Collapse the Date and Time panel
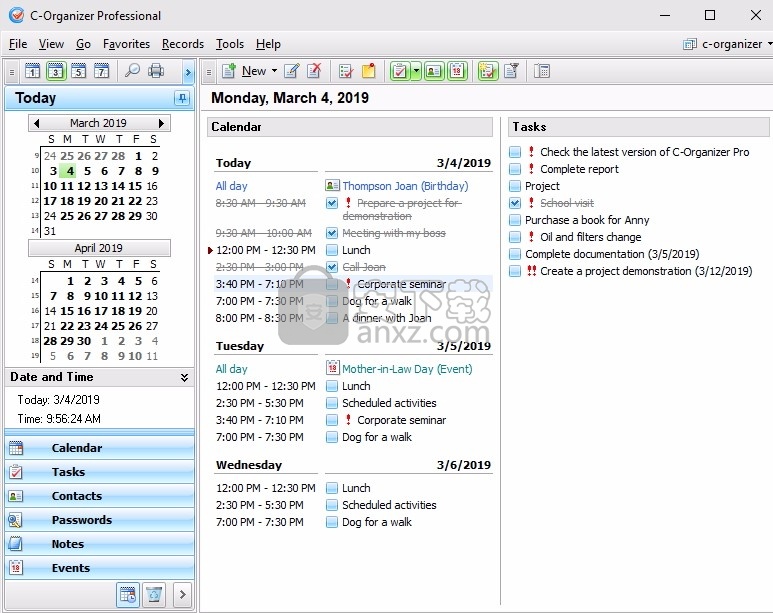773x613 pixels. 184,378
